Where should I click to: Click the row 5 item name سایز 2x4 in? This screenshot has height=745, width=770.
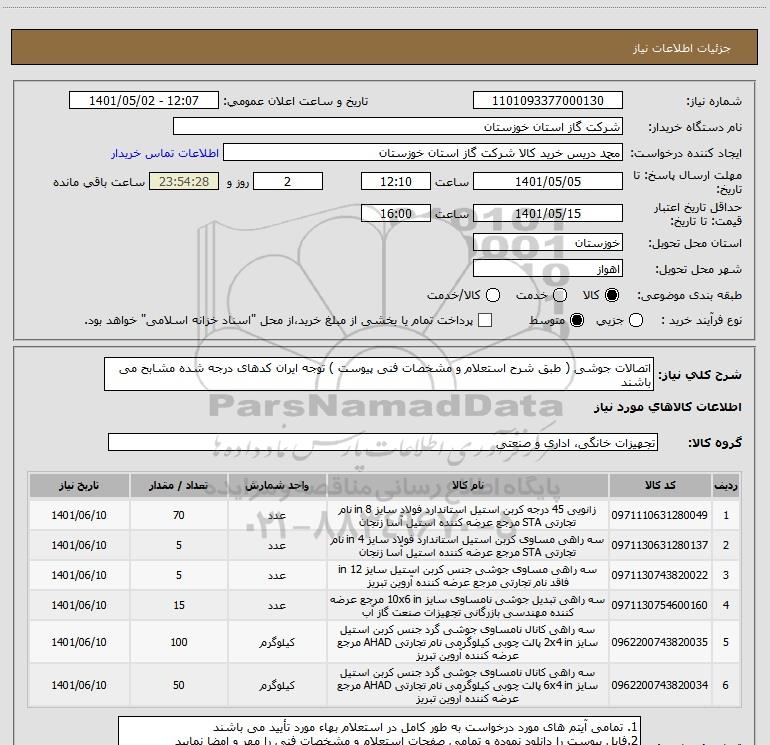(468, 642)
